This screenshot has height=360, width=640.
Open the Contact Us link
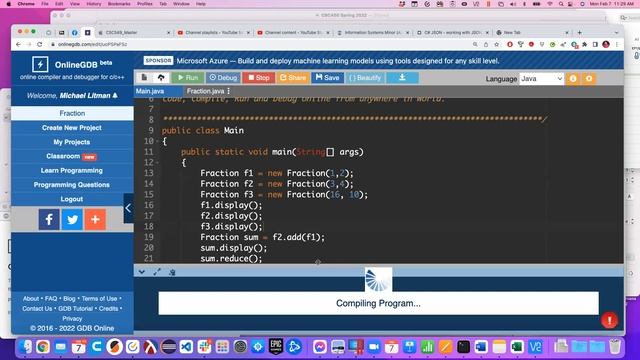[37, 309]
